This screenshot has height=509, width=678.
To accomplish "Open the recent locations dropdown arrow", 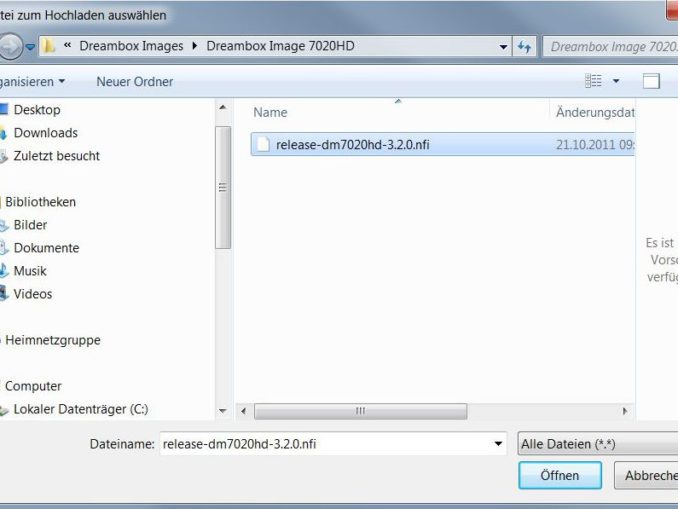I will click(x=30, y=47).
